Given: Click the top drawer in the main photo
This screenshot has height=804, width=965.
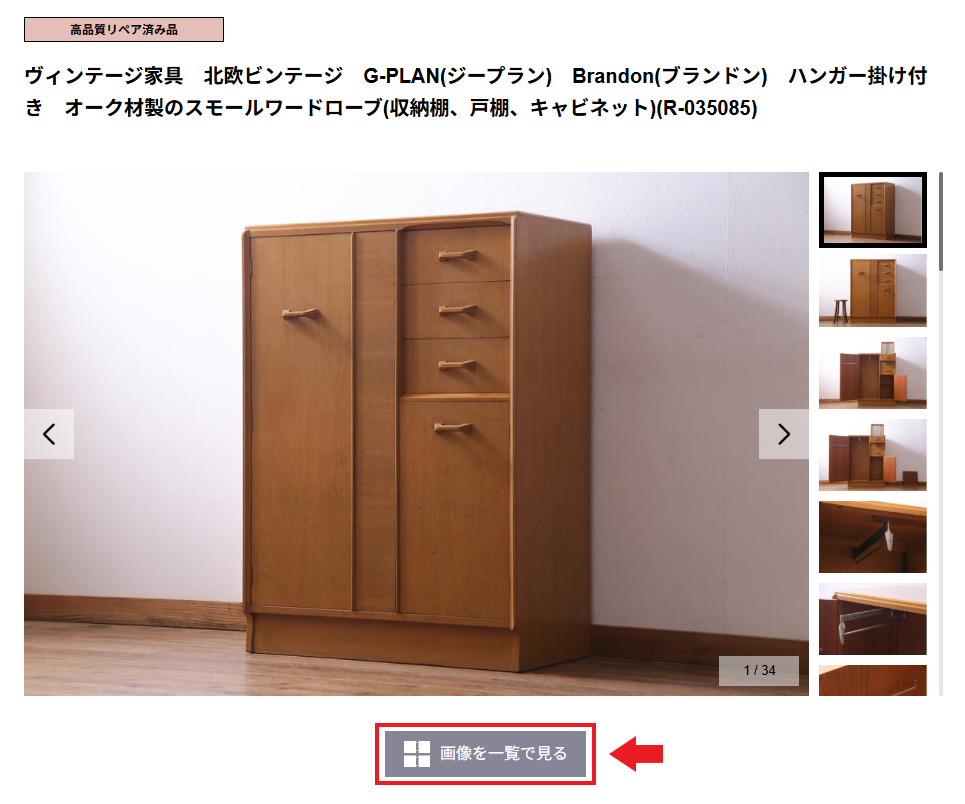Looking at the screenshot, I should click(456, 255).
